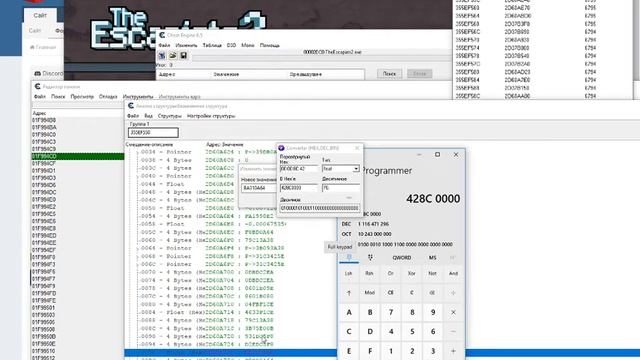
Task: Click the clear key next to CE
Action: pos(411,293)
